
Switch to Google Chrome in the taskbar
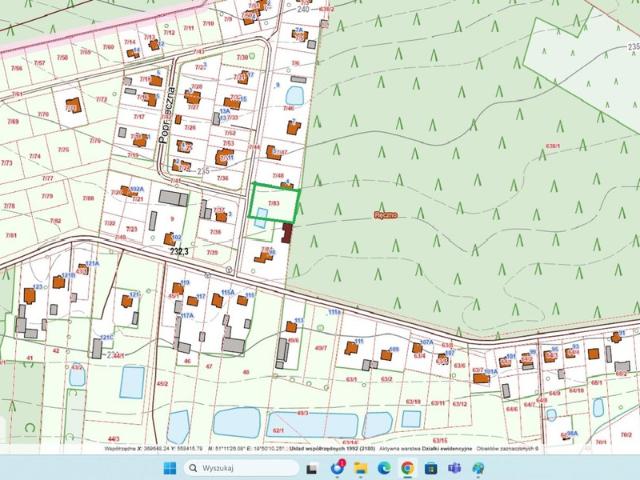[408, 468]
